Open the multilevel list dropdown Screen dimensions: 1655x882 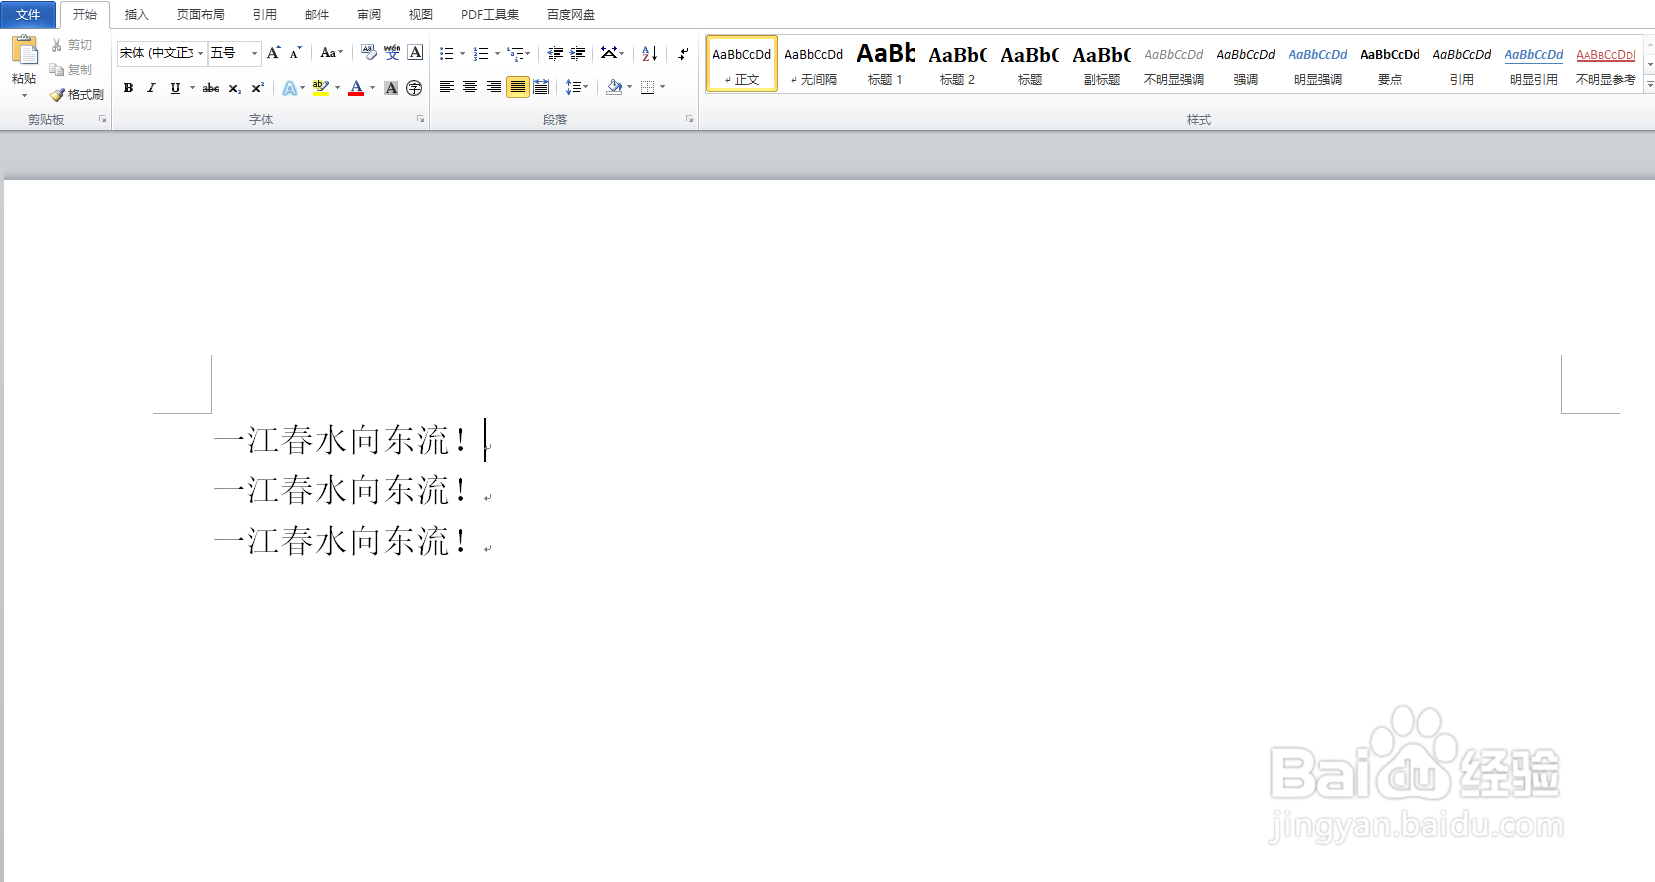click(x=518, y=53)
